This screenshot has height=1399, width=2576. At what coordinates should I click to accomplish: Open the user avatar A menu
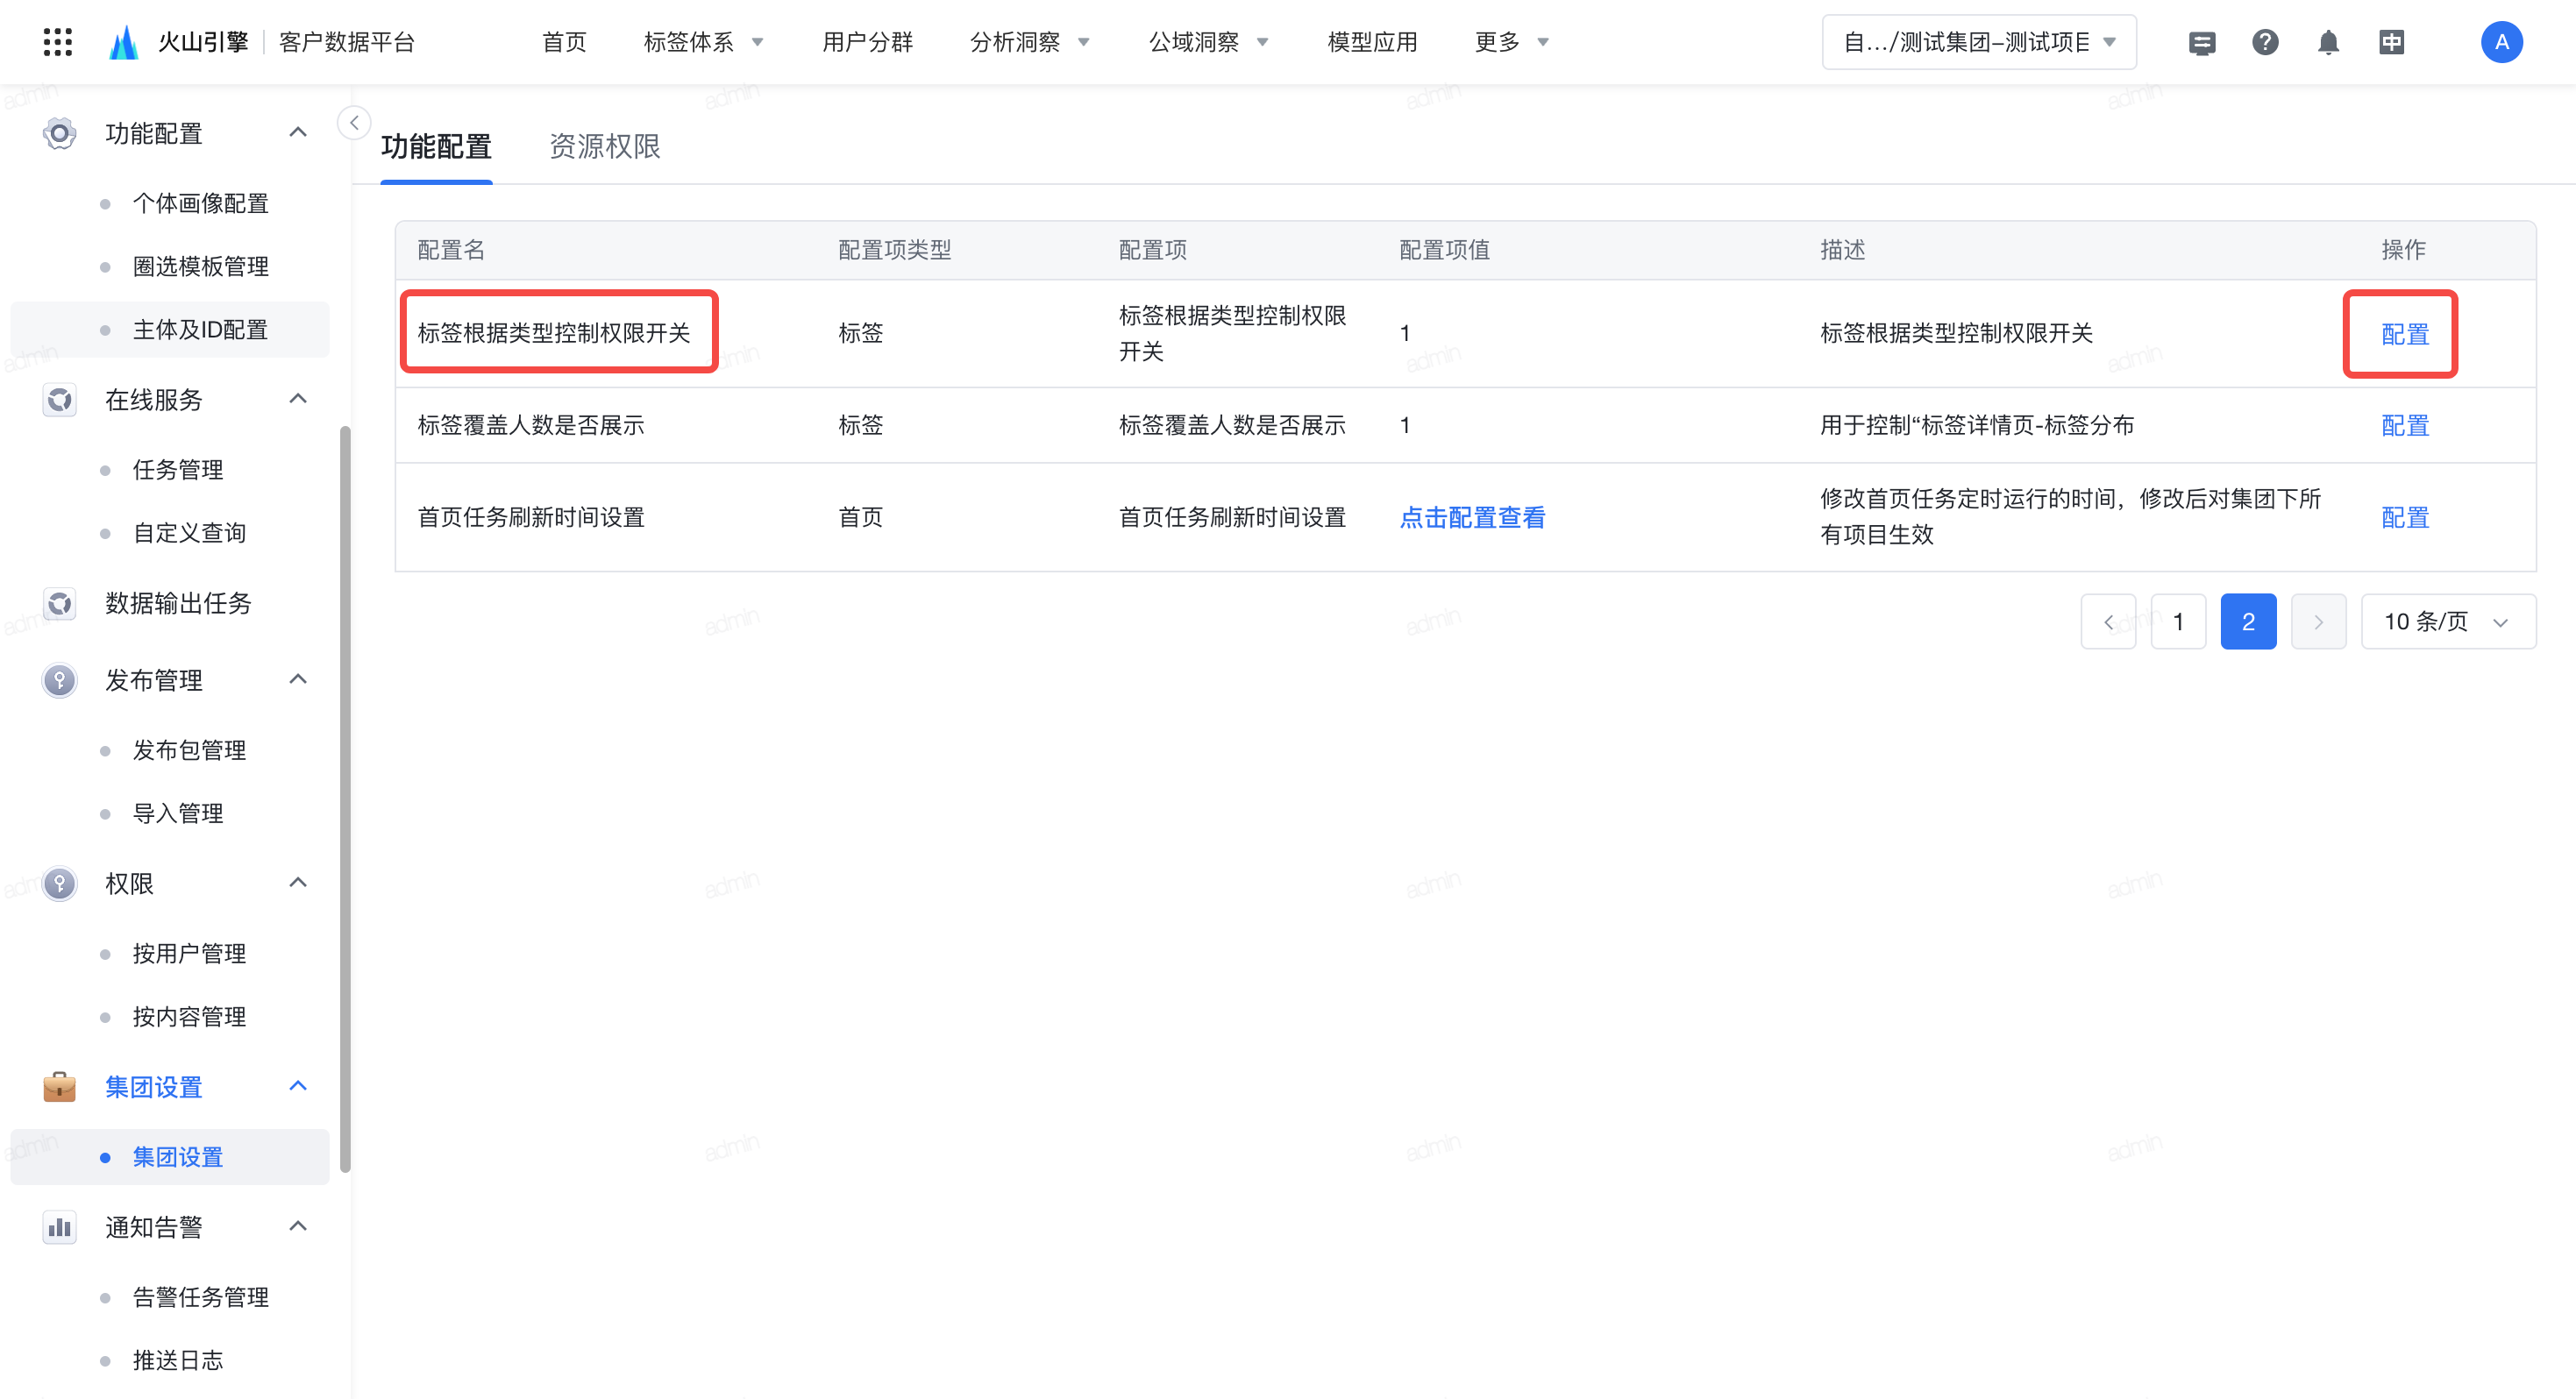pos(2501,42)
